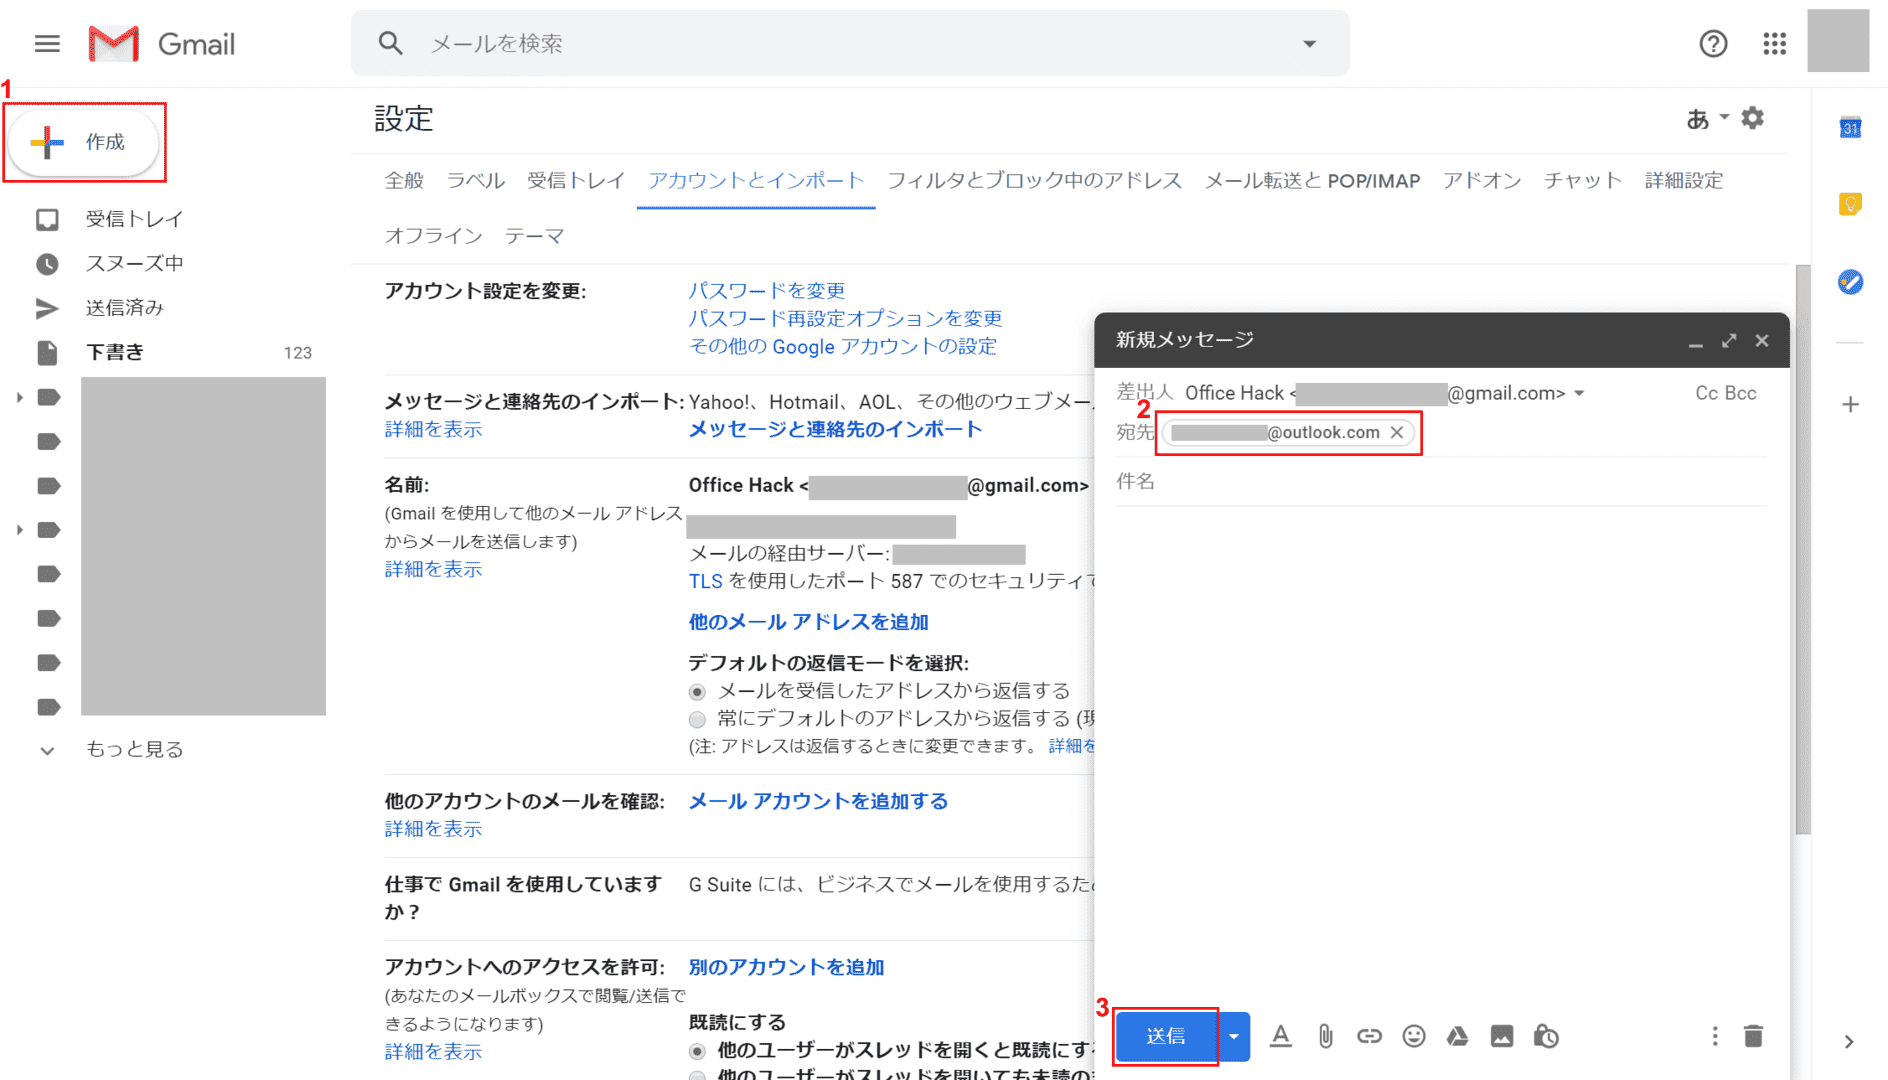1888x1080 pixels.
Task: Click the 送信 send button
Action: 1166,1036
